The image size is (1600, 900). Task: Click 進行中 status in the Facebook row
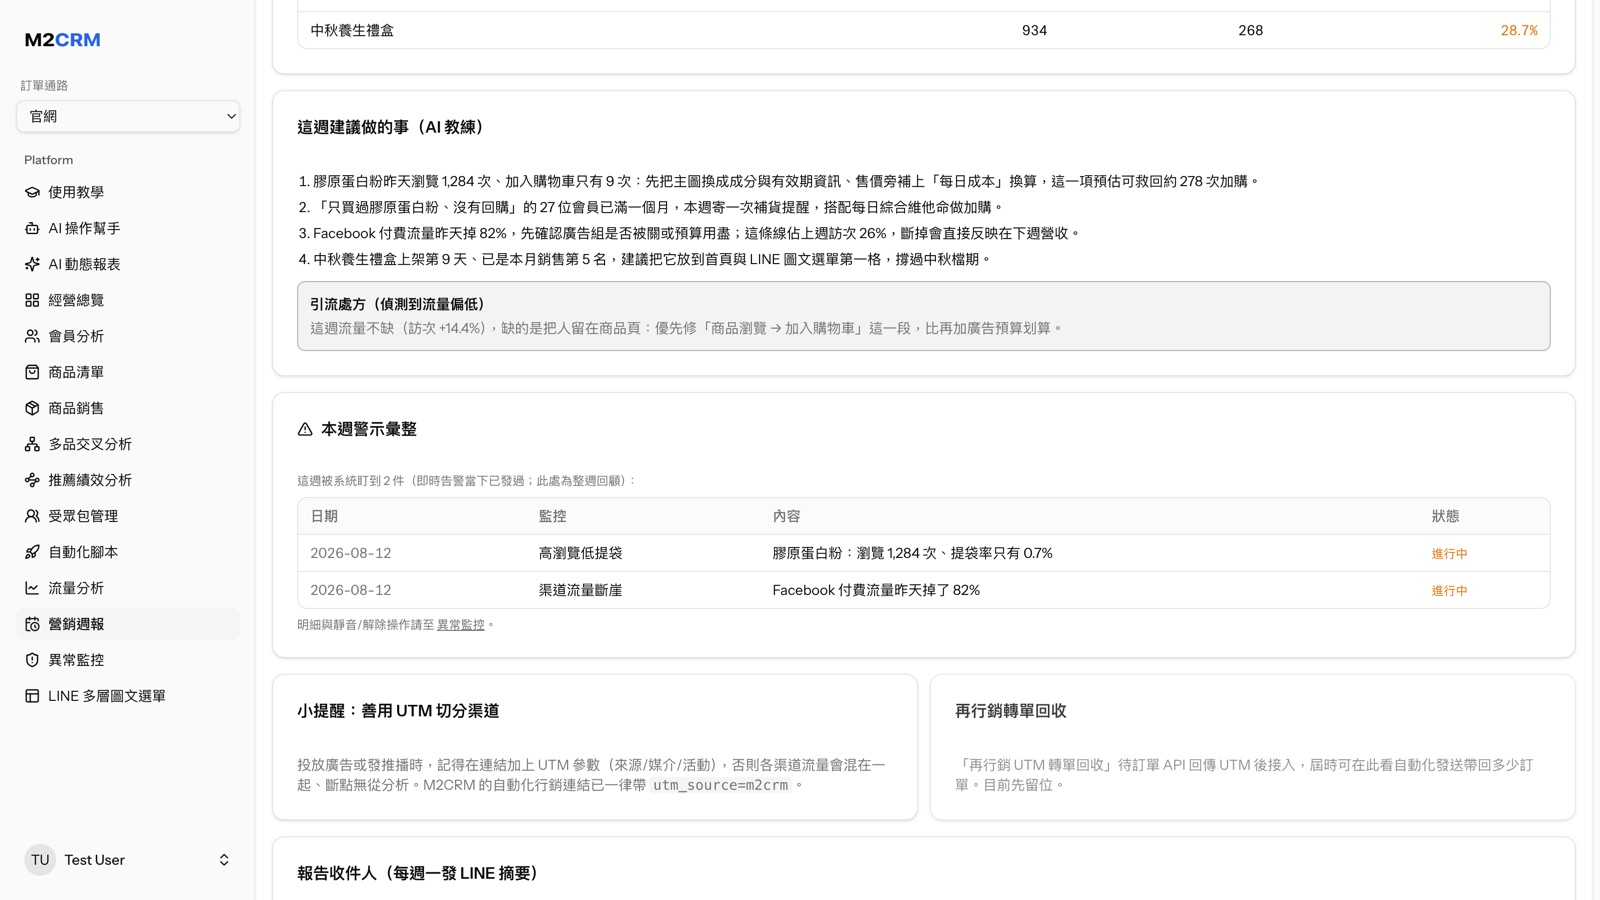click(1449, 591)
